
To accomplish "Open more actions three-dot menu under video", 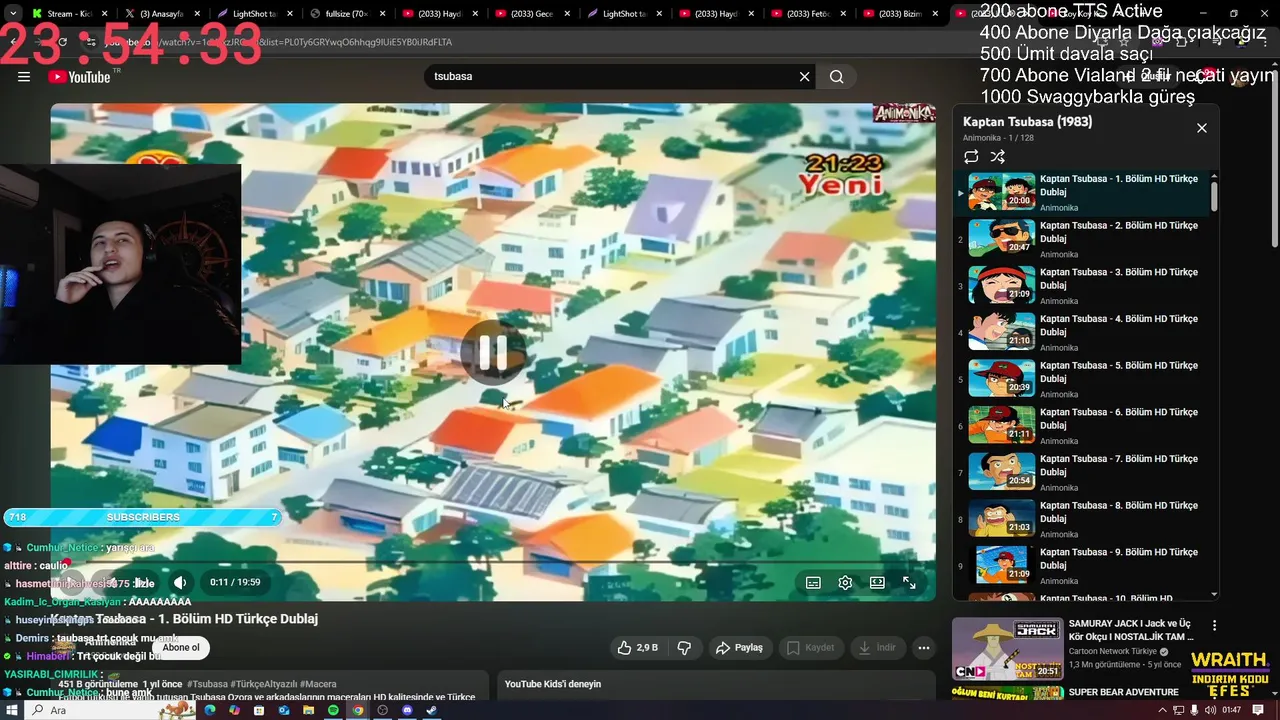I will (x=924, y=648).
